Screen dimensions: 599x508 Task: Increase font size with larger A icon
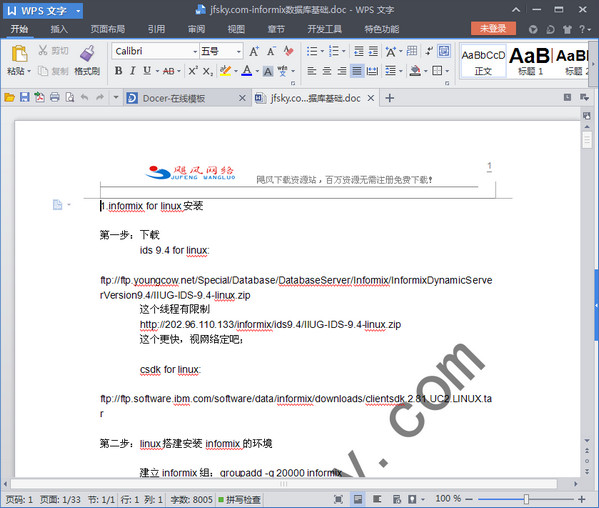click(x=254, y=51)
